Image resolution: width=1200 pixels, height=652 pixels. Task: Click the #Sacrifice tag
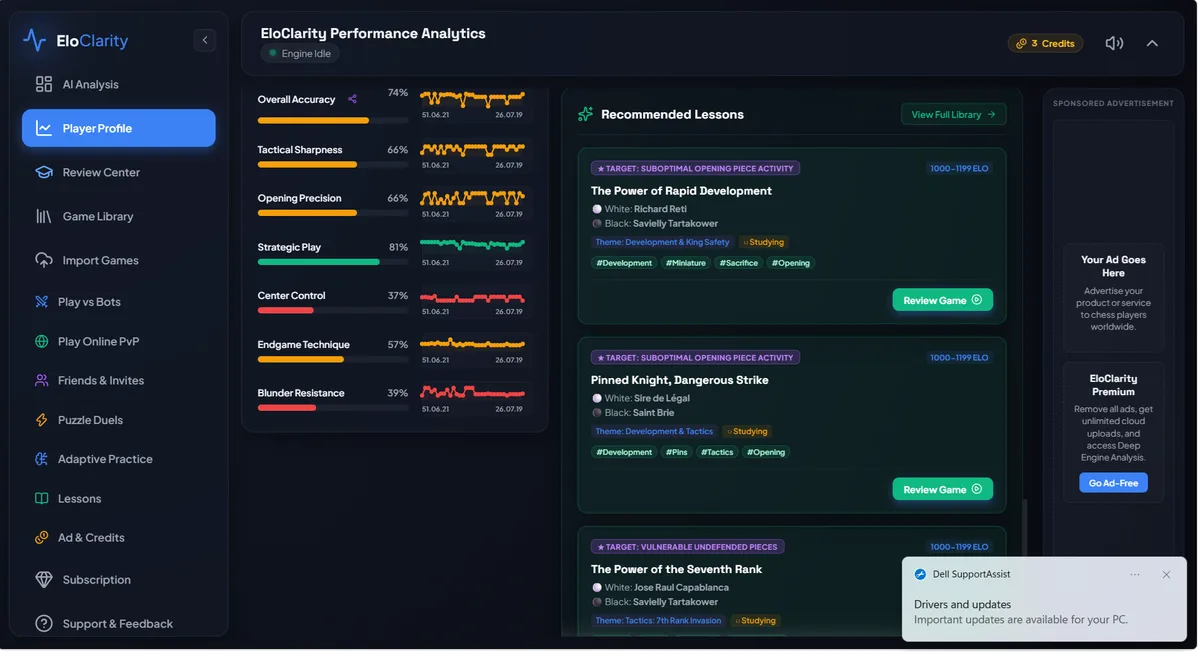[739, 263]
